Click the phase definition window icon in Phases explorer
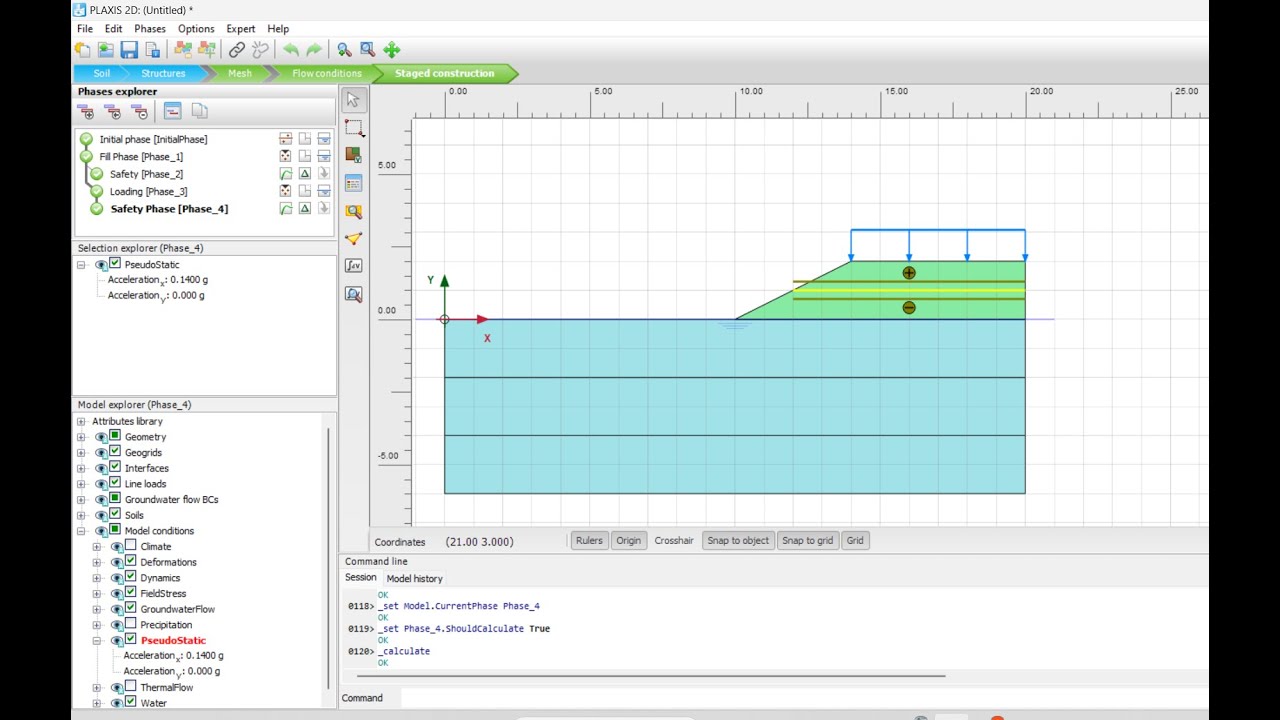The width and height of the screenshot is (1280, 720). click(x=172, y=111)
